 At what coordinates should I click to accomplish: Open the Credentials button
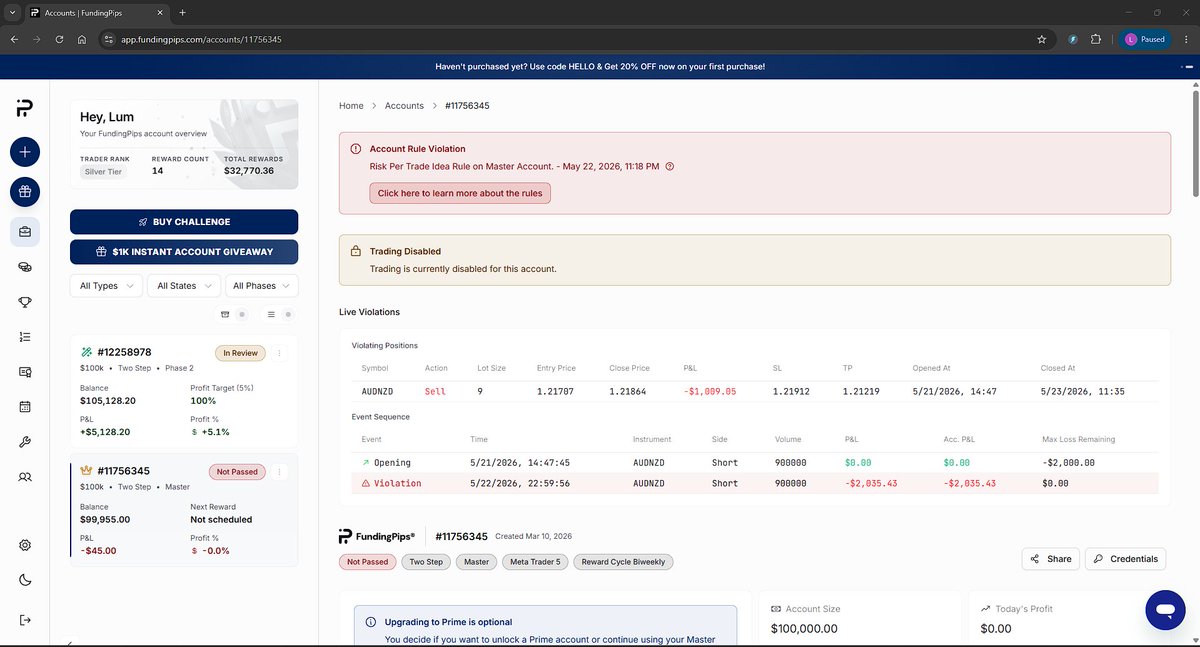(x=1125, y=559)
